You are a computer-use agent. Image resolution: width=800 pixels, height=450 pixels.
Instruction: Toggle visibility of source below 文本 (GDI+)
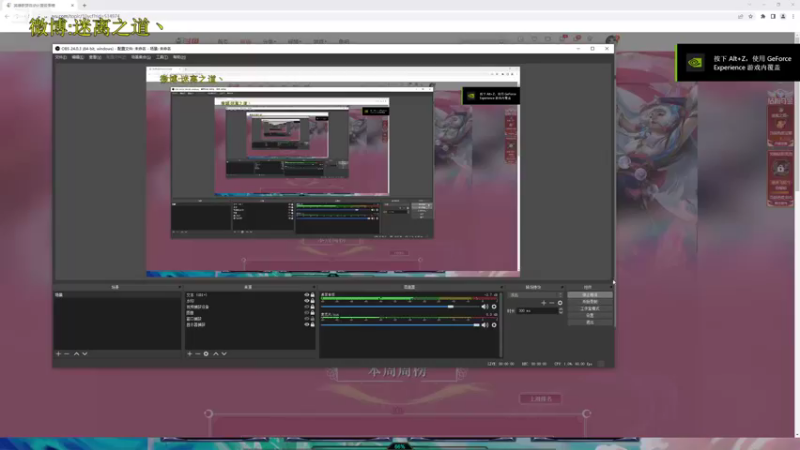[x=307, y=301]
